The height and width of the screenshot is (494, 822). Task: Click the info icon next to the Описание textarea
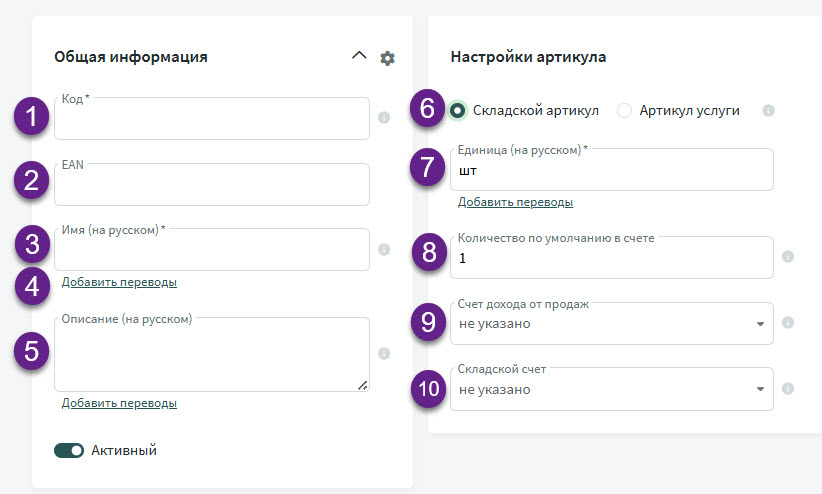pyautogui.click(x=384, y=353)
